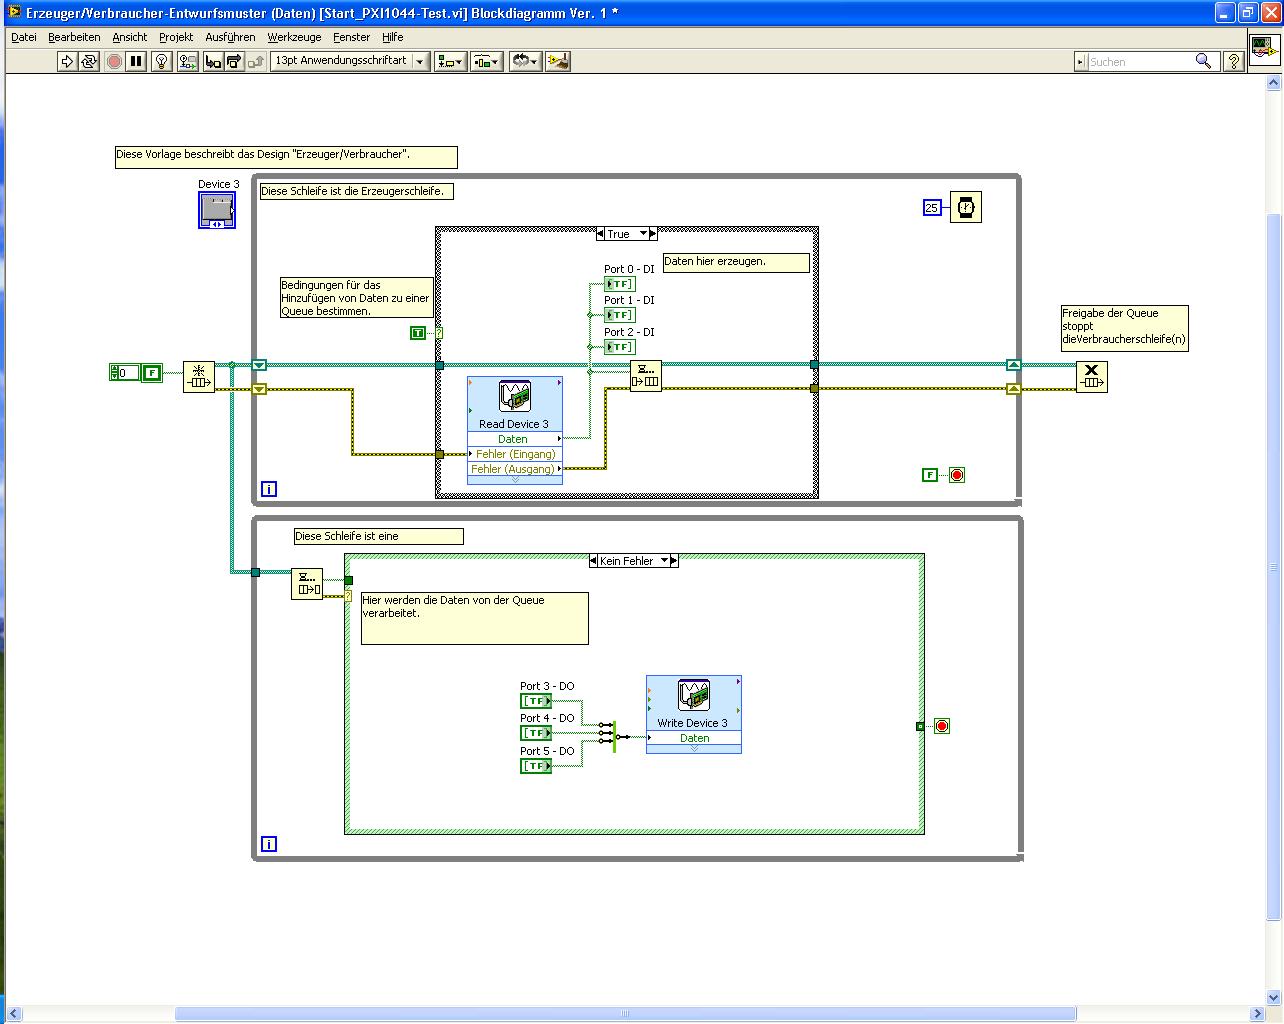Toggle the False constant beside Obtain Queue
The image size is (1284, 1024).
point(151,373)
